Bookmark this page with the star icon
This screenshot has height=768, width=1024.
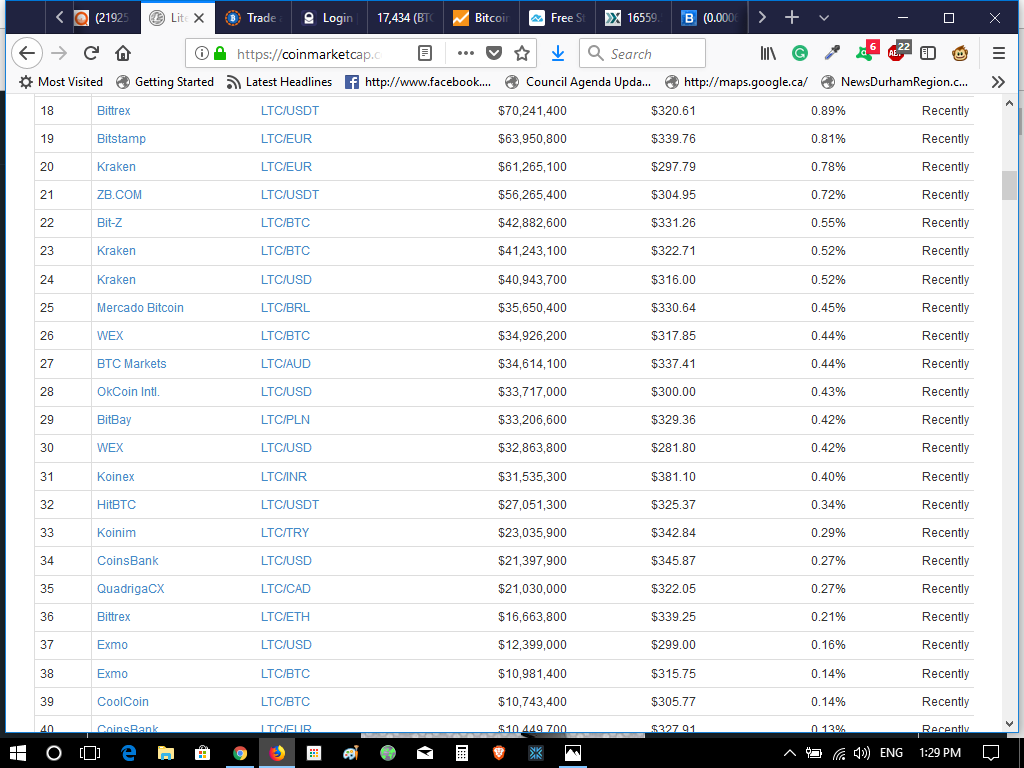(x=522, y=54)
